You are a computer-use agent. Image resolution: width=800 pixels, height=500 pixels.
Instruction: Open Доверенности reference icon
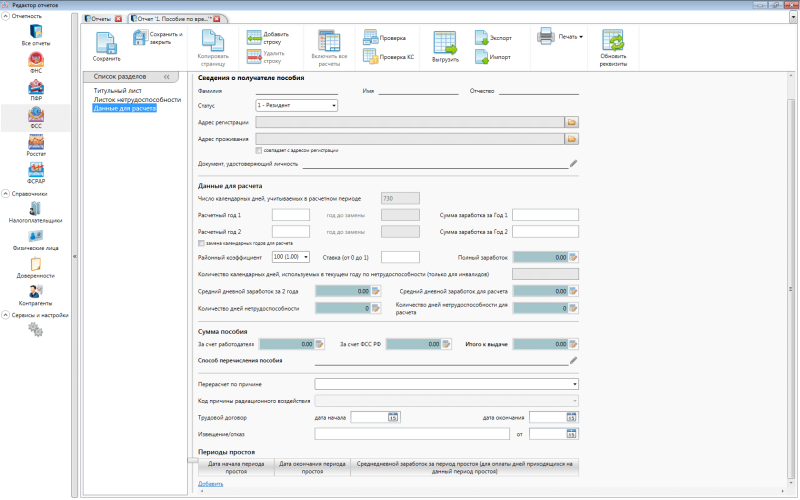(36, 264)
